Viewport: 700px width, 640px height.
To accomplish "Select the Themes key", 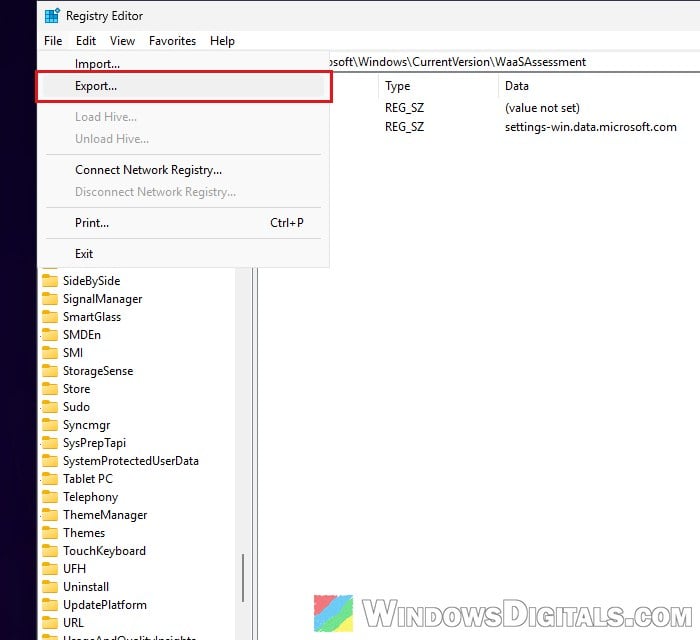I will click(84, 533).
